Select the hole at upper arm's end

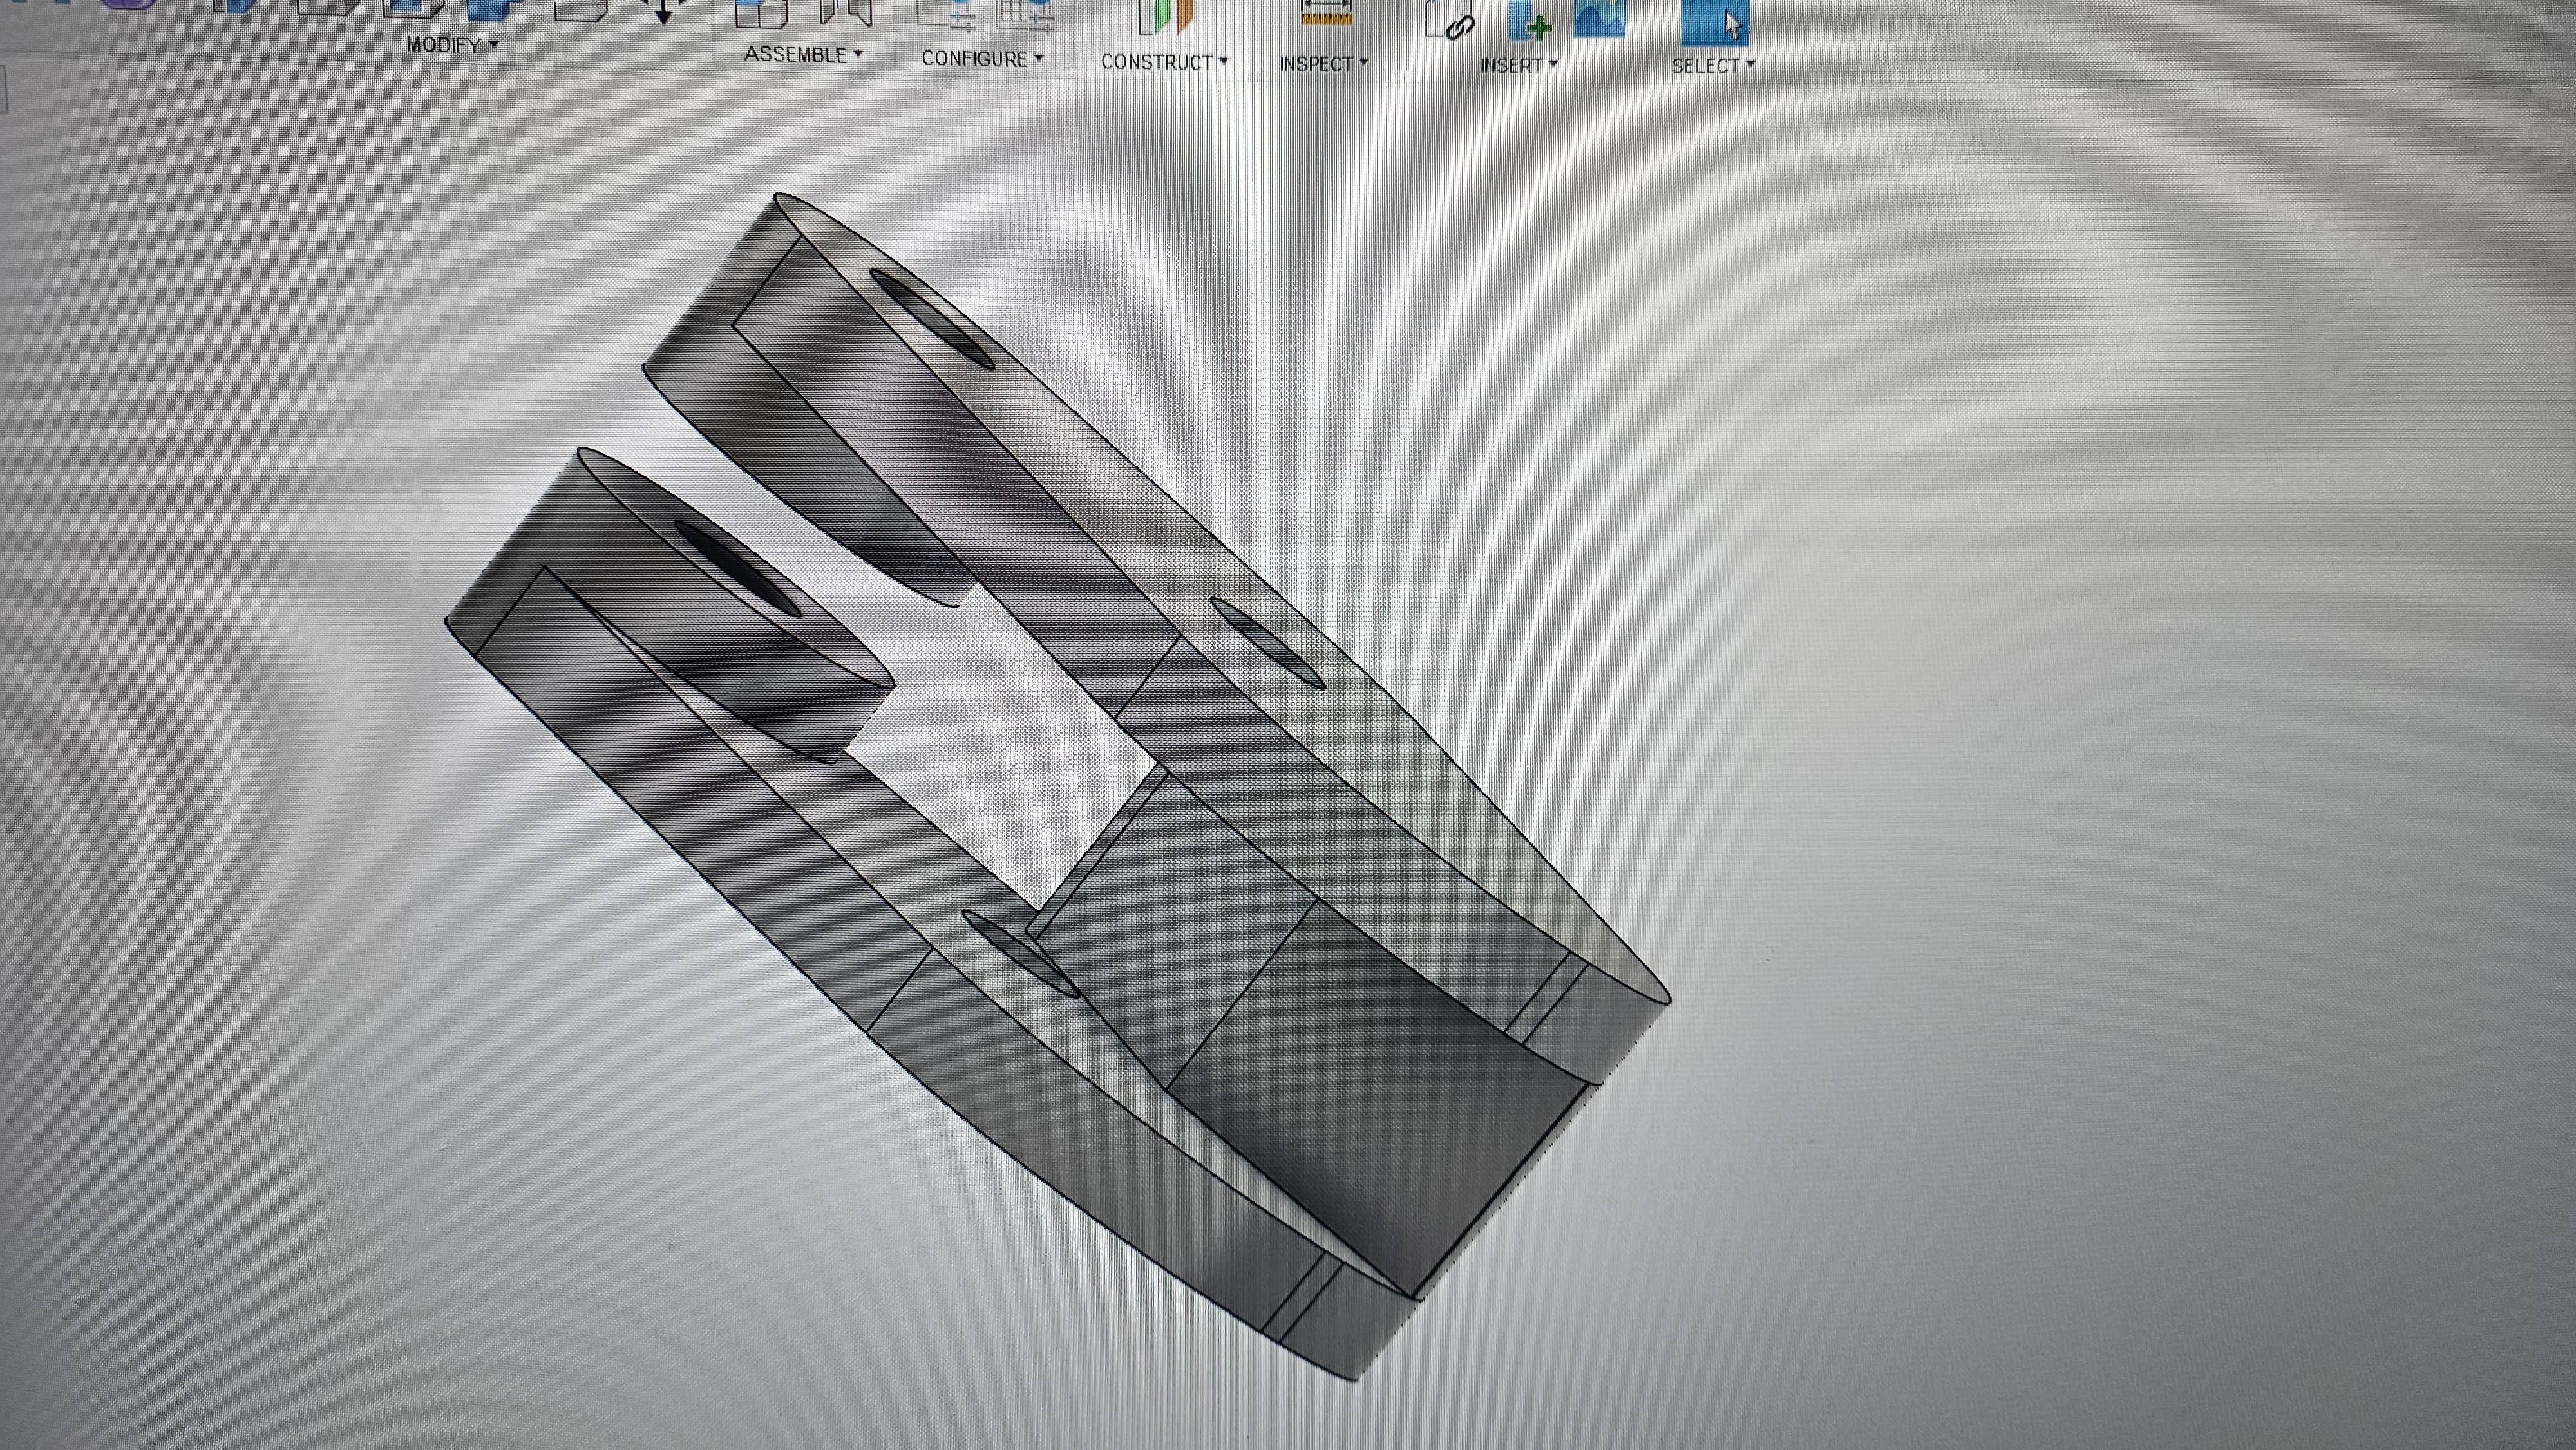point(932,319)
